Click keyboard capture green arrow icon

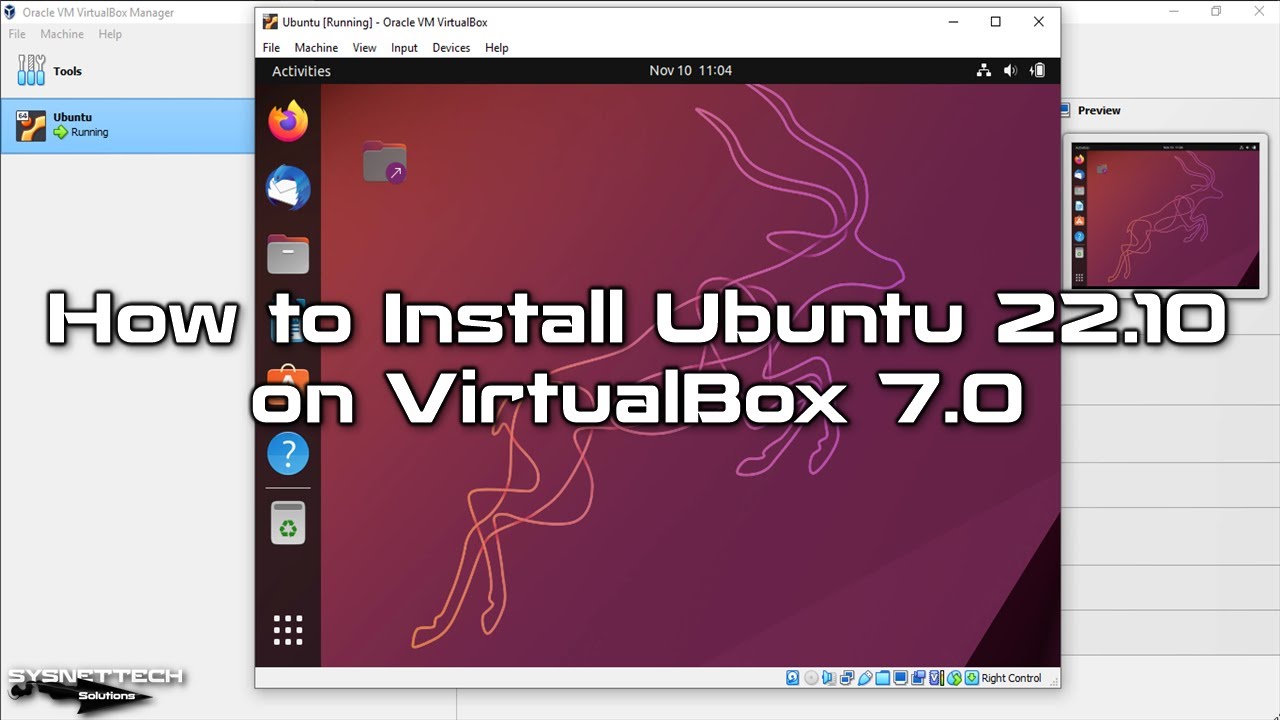tap(972, 678)
